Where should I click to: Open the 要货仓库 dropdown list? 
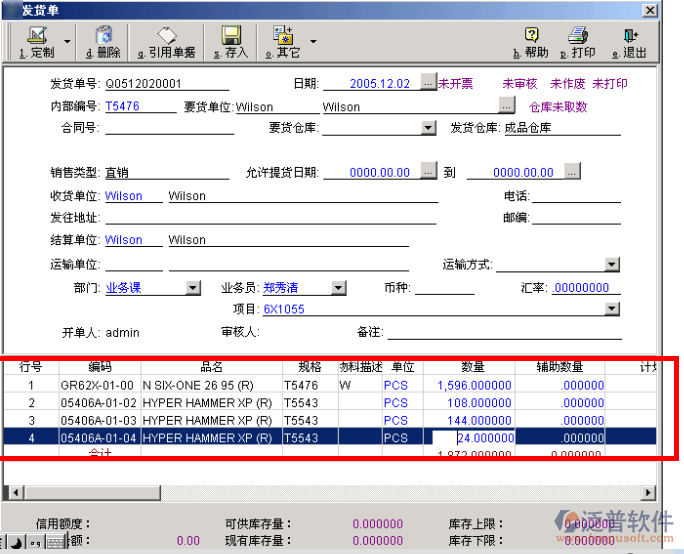[x=428, y=128]
